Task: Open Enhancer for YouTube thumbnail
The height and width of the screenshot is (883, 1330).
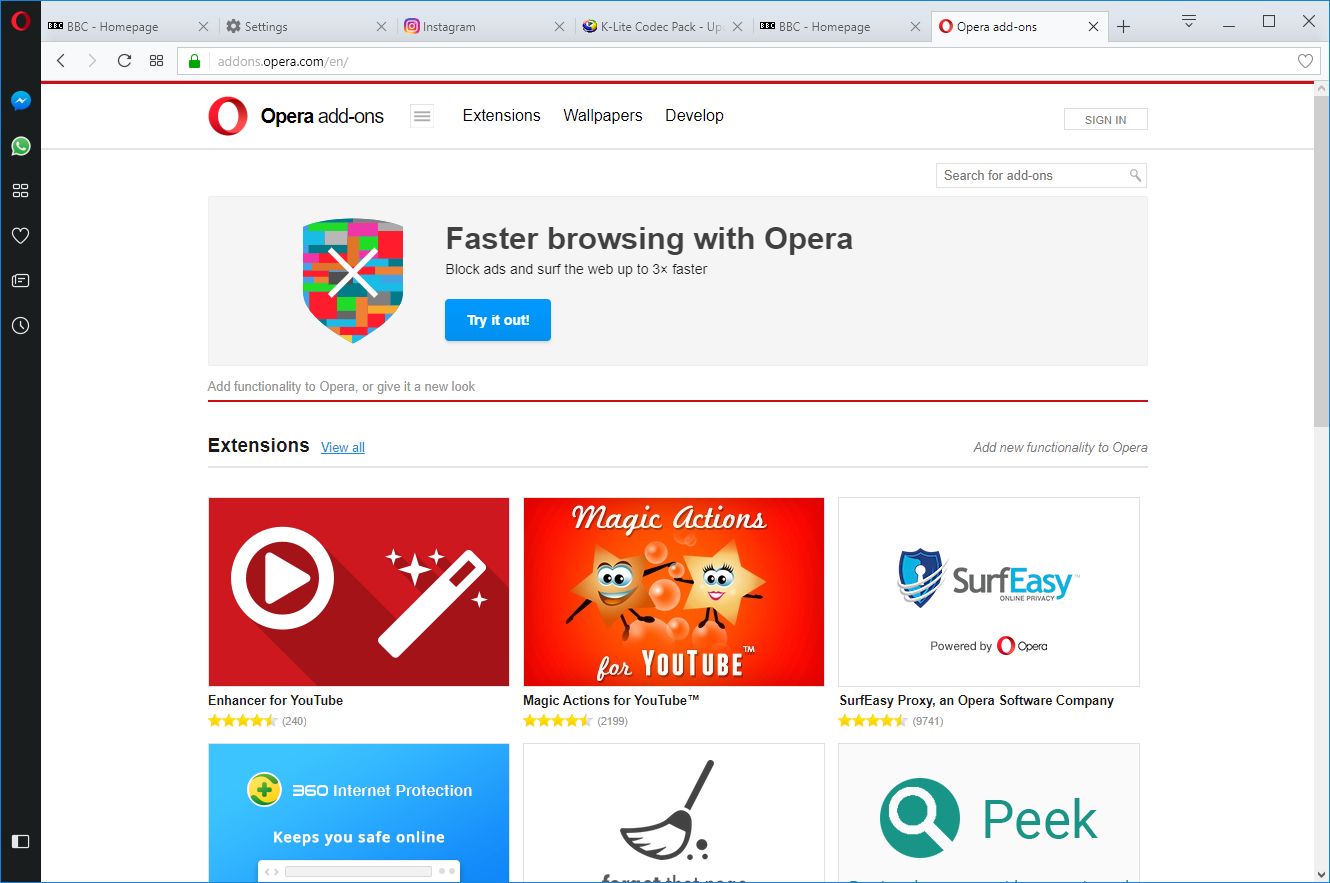Action: point(359,592)
